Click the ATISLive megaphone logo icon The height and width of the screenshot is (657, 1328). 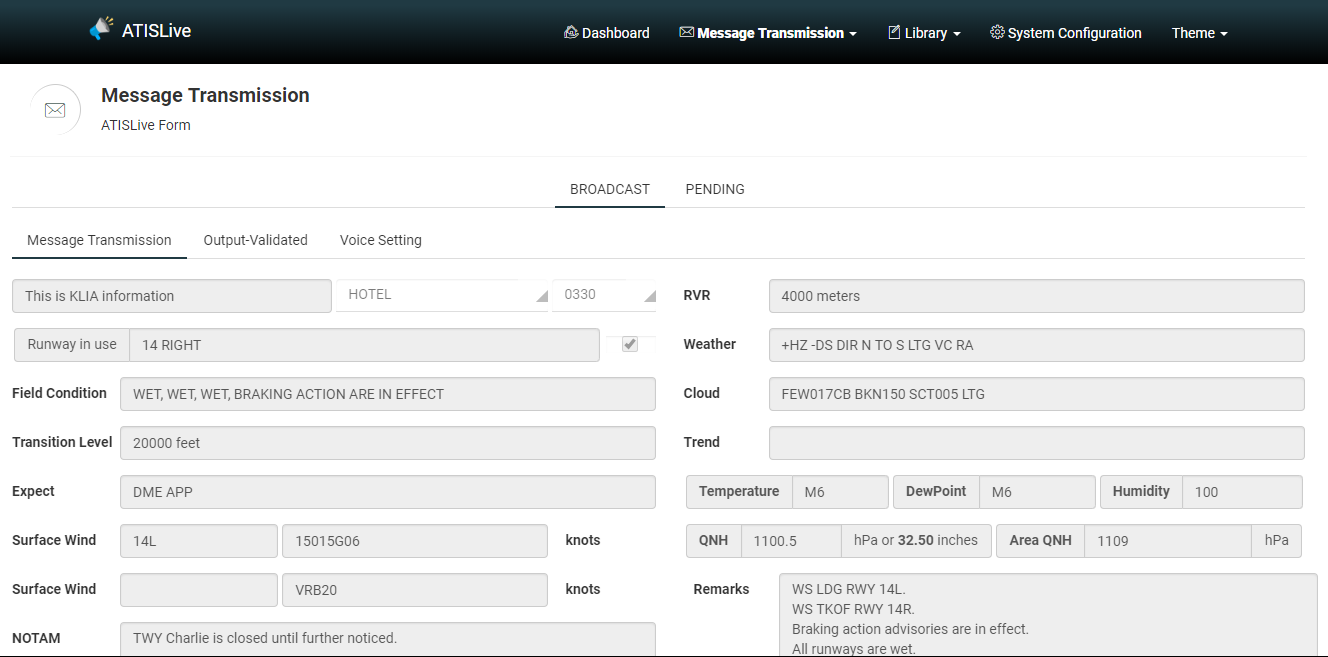101,29
